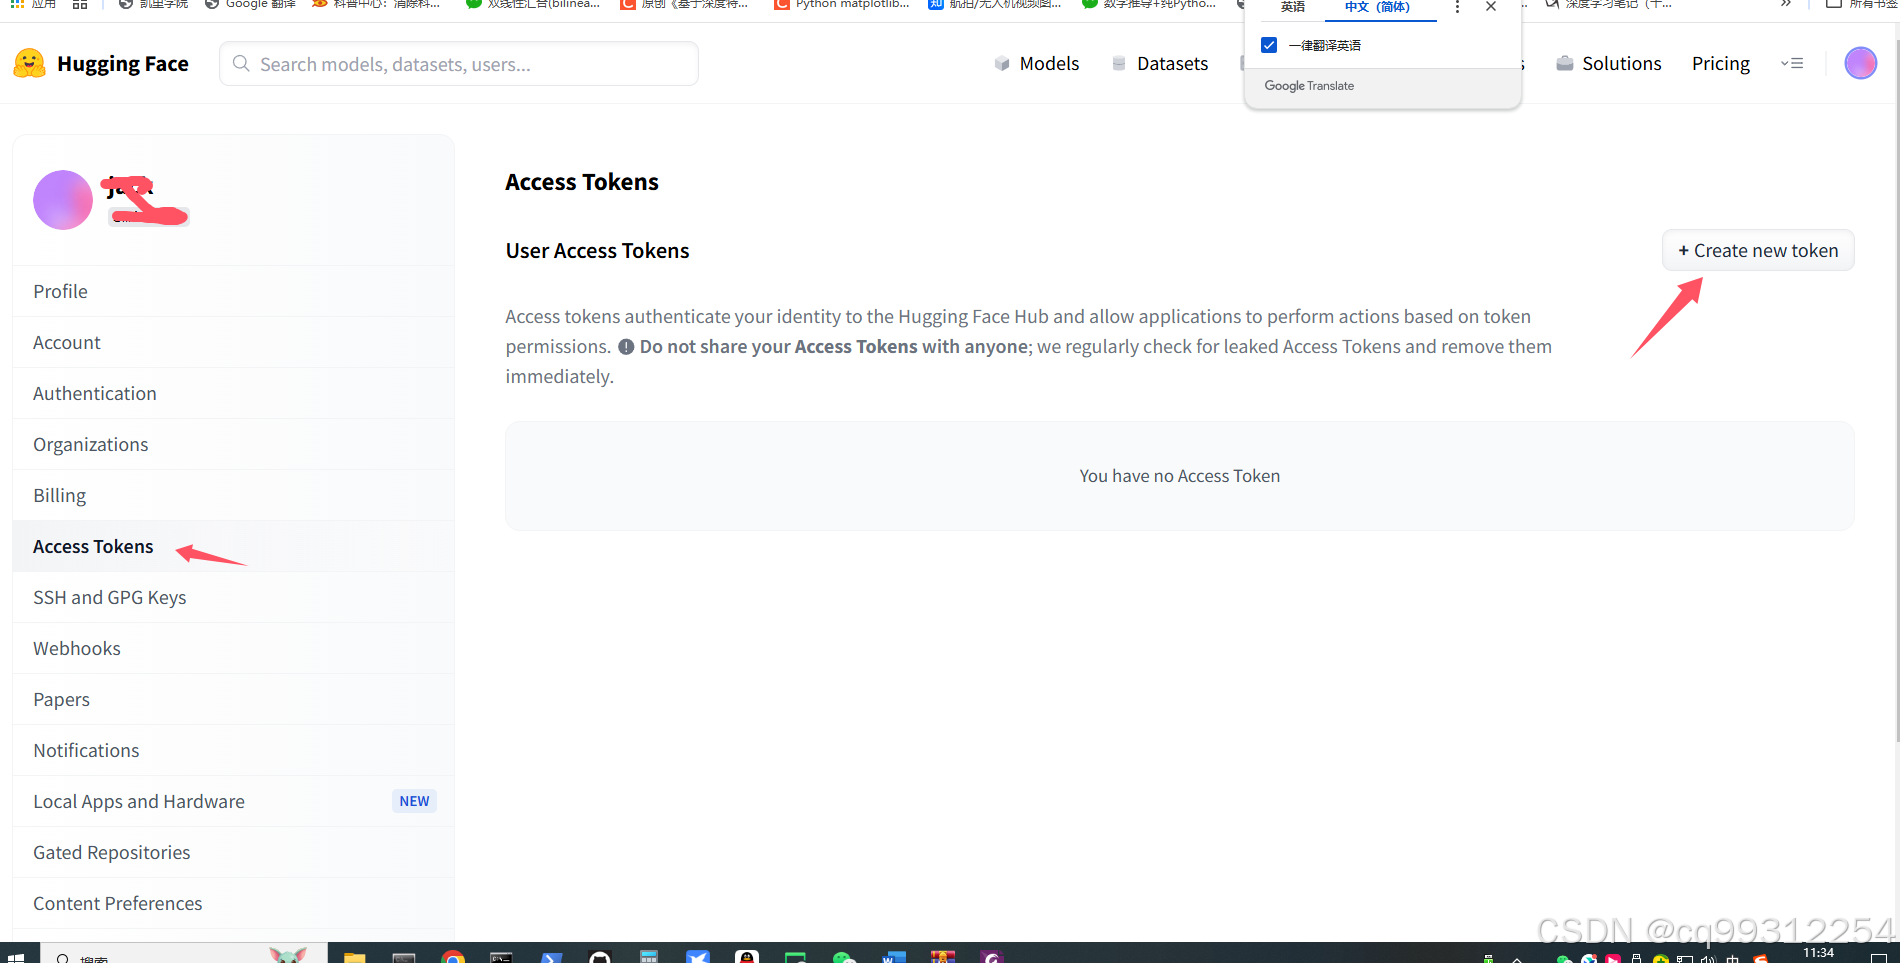Open Notifications settings

pos(233,750)
